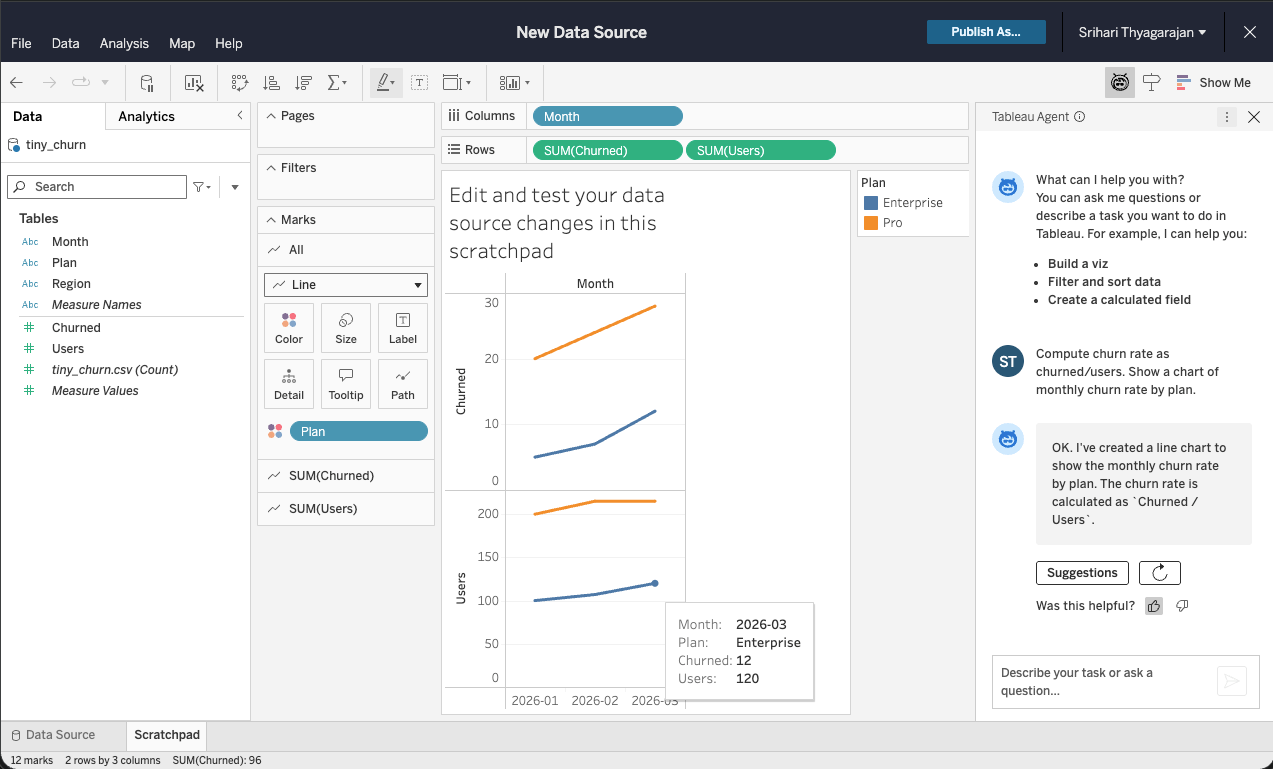Click the Pause Auto Updates data source icon
This screenshot has width=1273, height=769.
coord(147,83)
